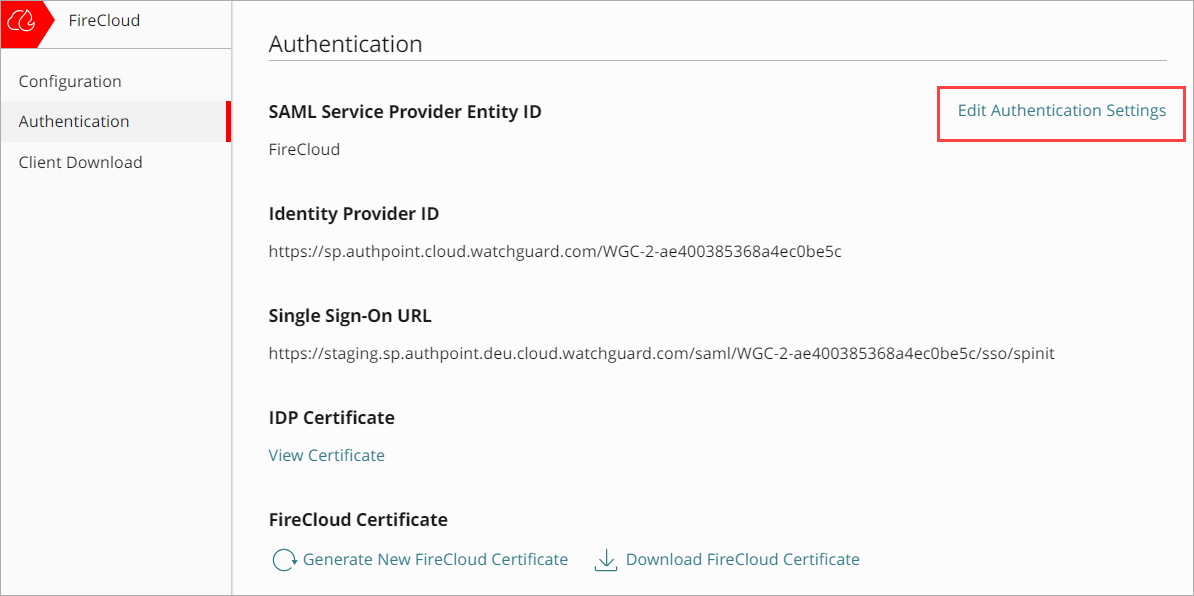1194x596 pixels.
Task: Click the FireCloud Certificate section header
Action: (358, 519)
